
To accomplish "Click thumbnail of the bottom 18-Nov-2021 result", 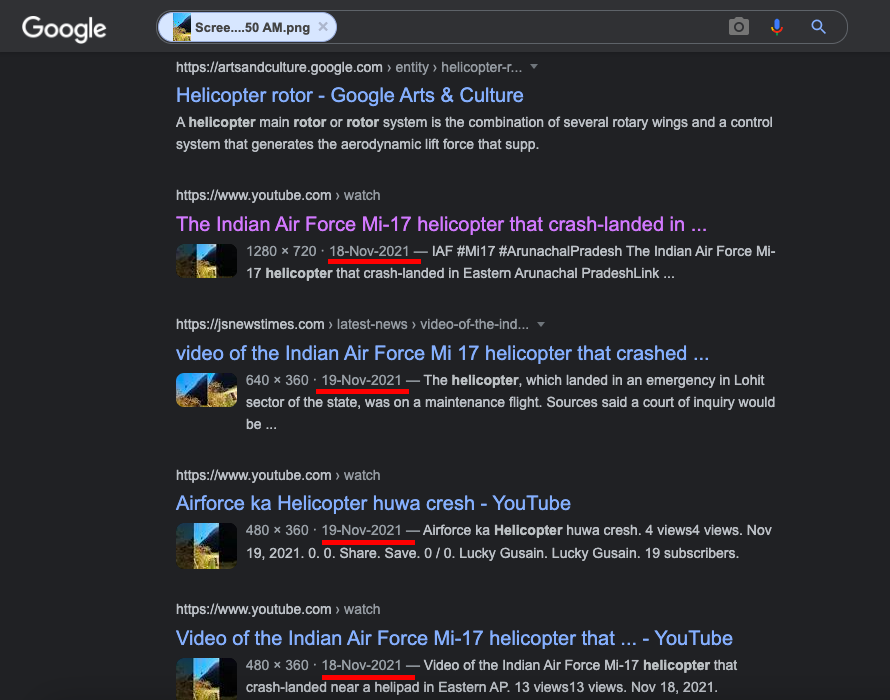I will tap(206, 676).
